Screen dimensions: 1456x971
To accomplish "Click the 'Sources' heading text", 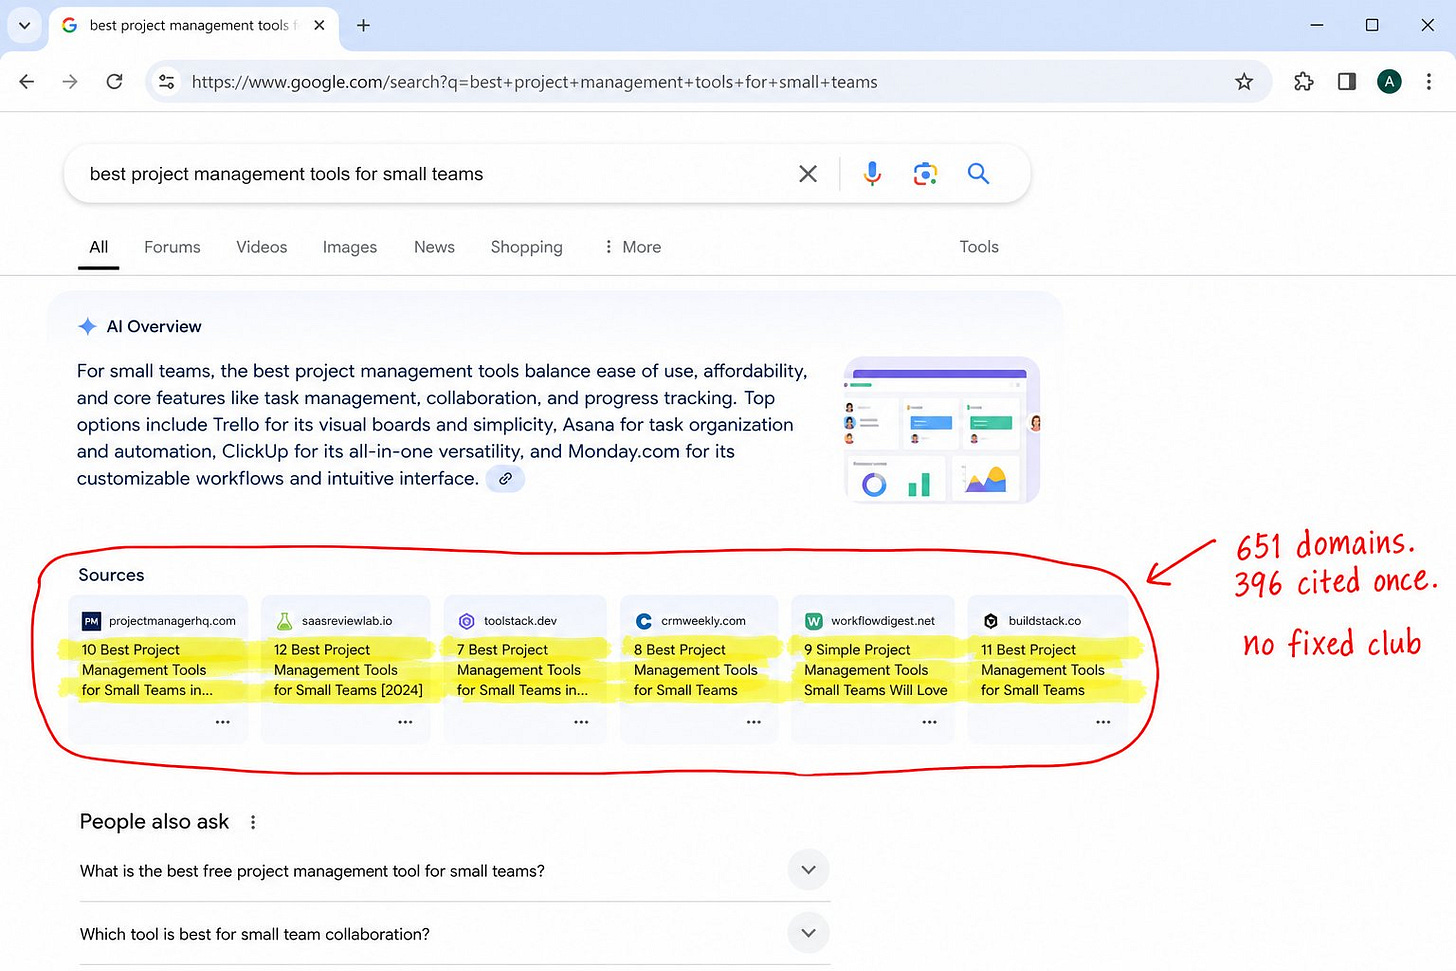I will (111, 575).
